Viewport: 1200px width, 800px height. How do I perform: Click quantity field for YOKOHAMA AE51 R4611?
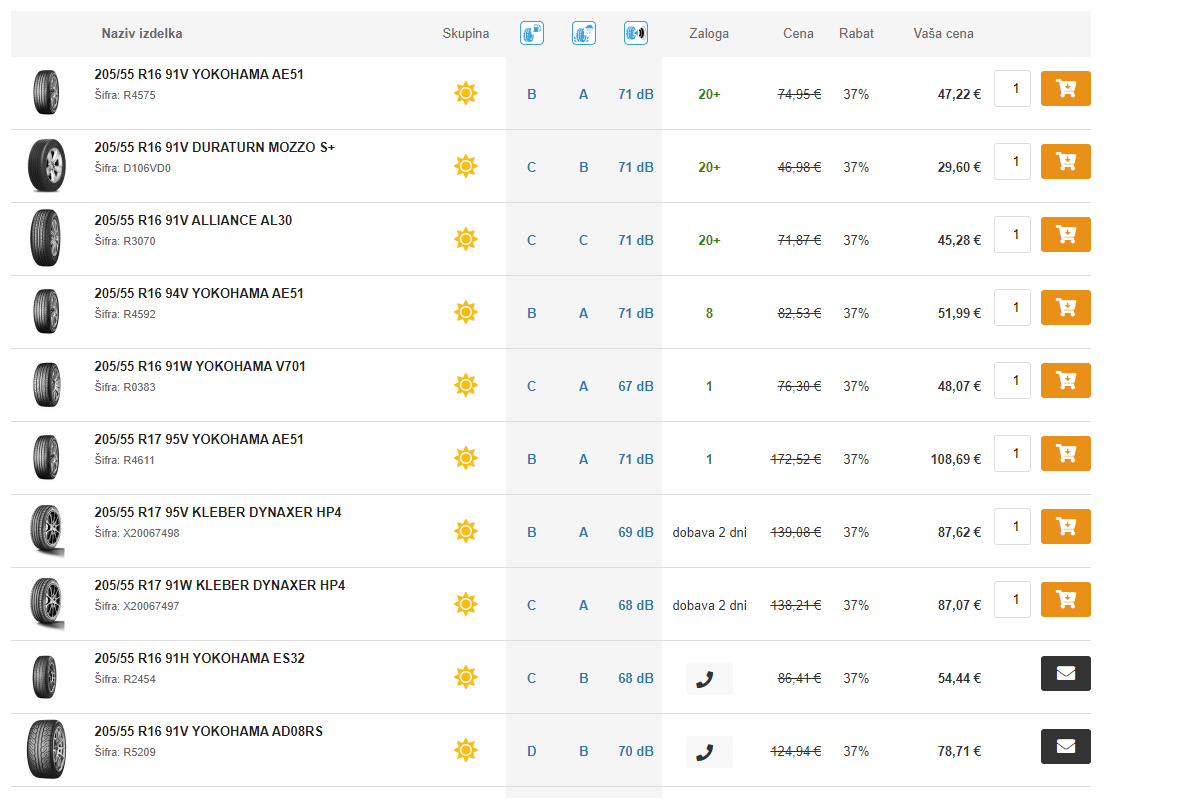pyautogui.click(x=1012, y=453)
